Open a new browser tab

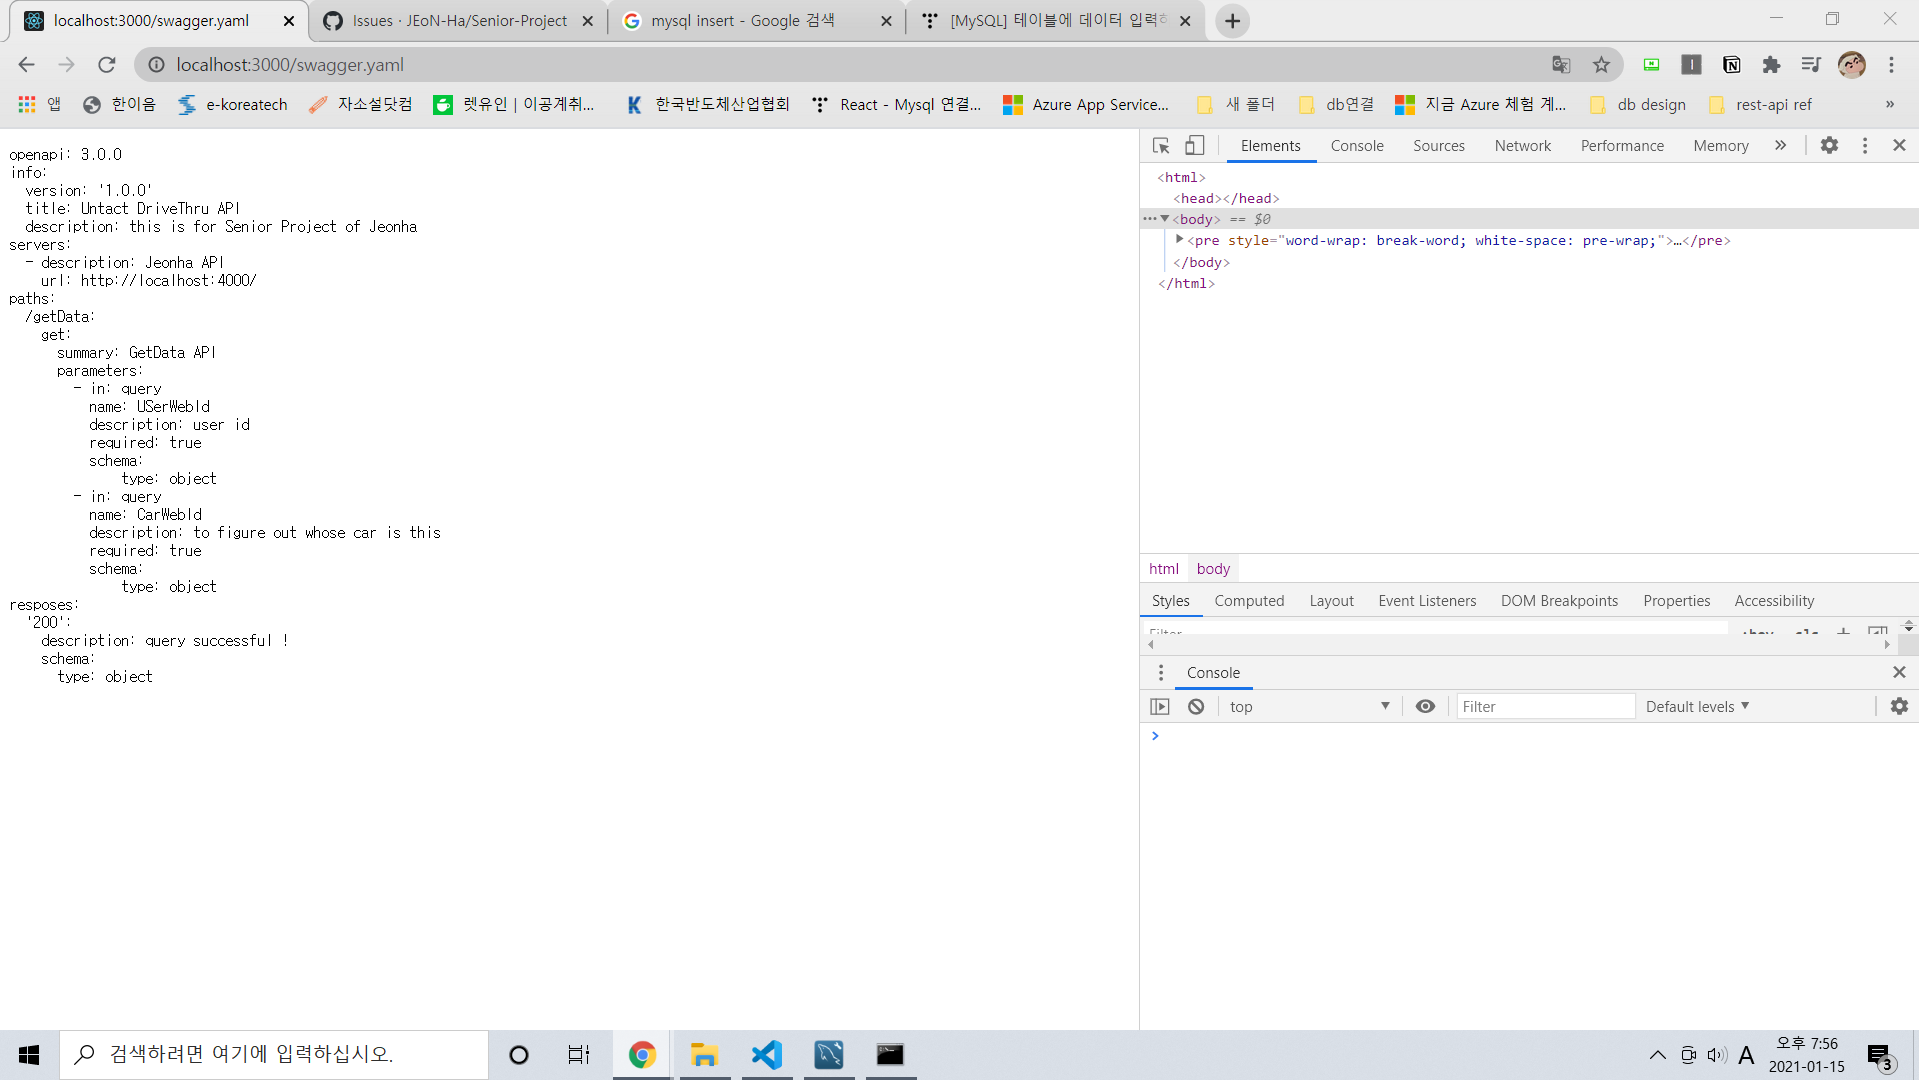click(x=1233, y=21)
